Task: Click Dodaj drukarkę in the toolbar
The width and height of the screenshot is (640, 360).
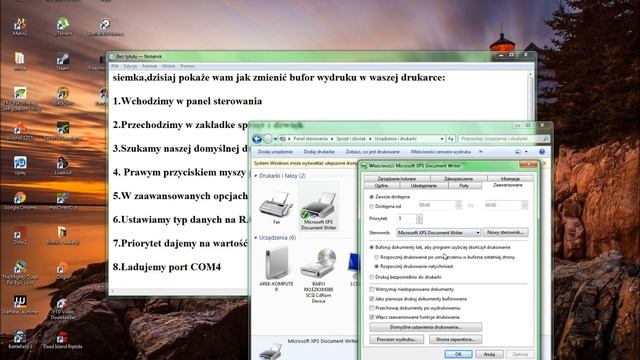Action: point(319,151)
